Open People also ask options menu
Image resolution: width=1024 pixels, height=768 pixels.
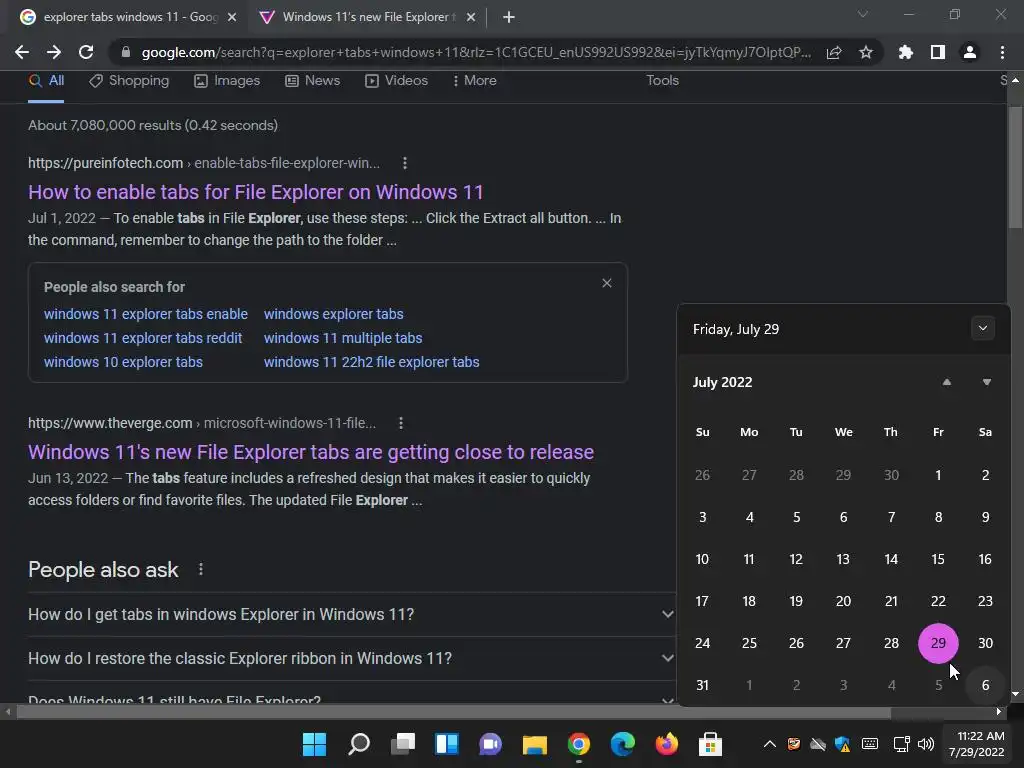(x=201, y=569)
